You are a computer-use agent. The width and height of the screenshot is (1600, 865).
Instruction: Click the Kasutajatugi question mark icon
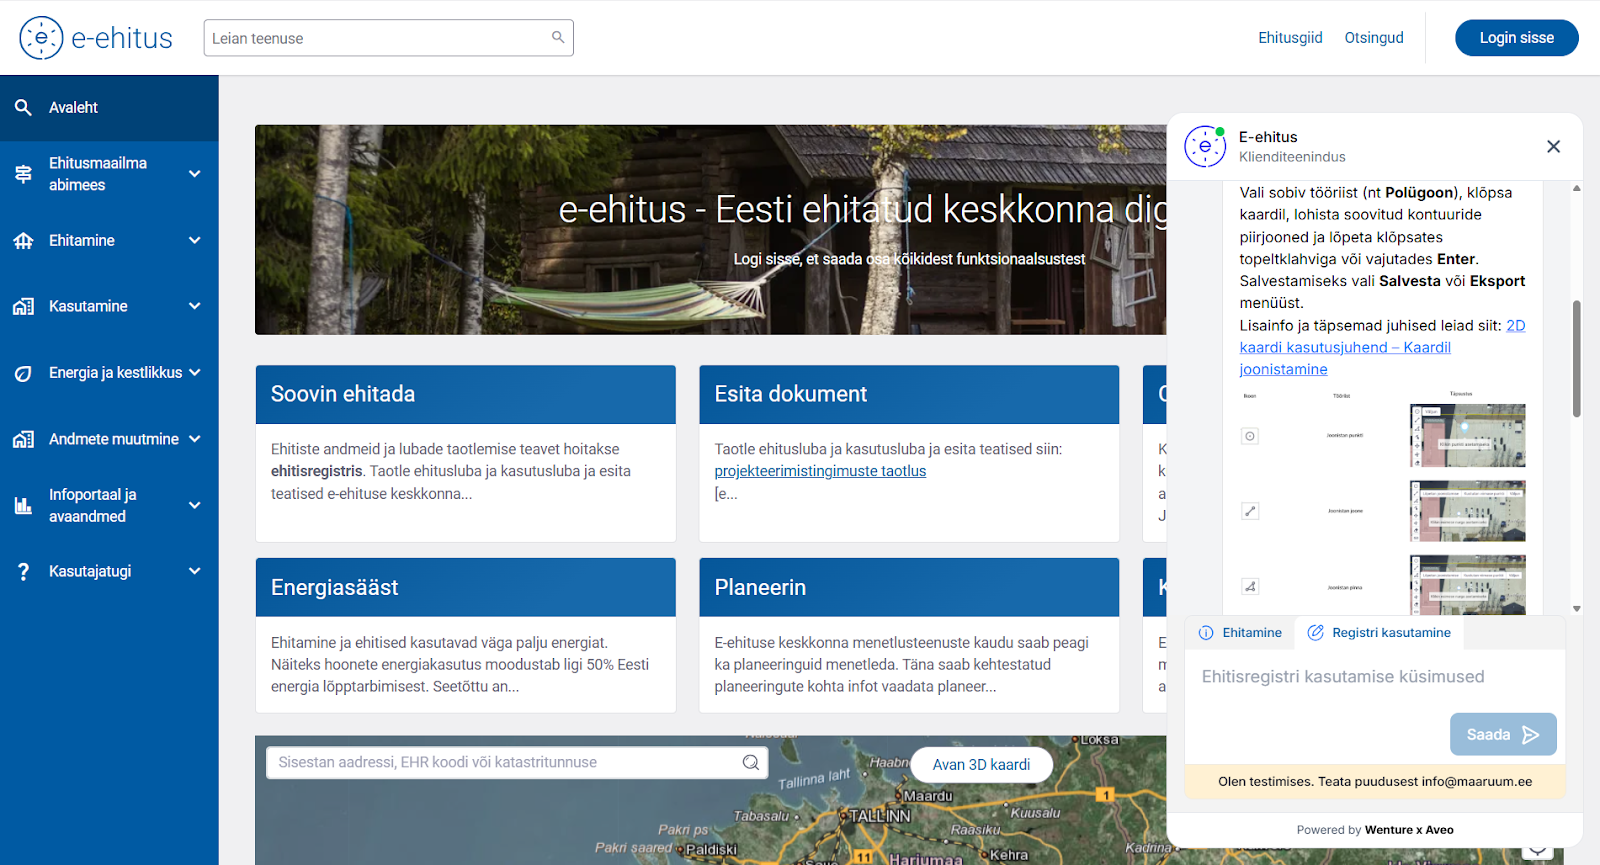click(23, 571)
